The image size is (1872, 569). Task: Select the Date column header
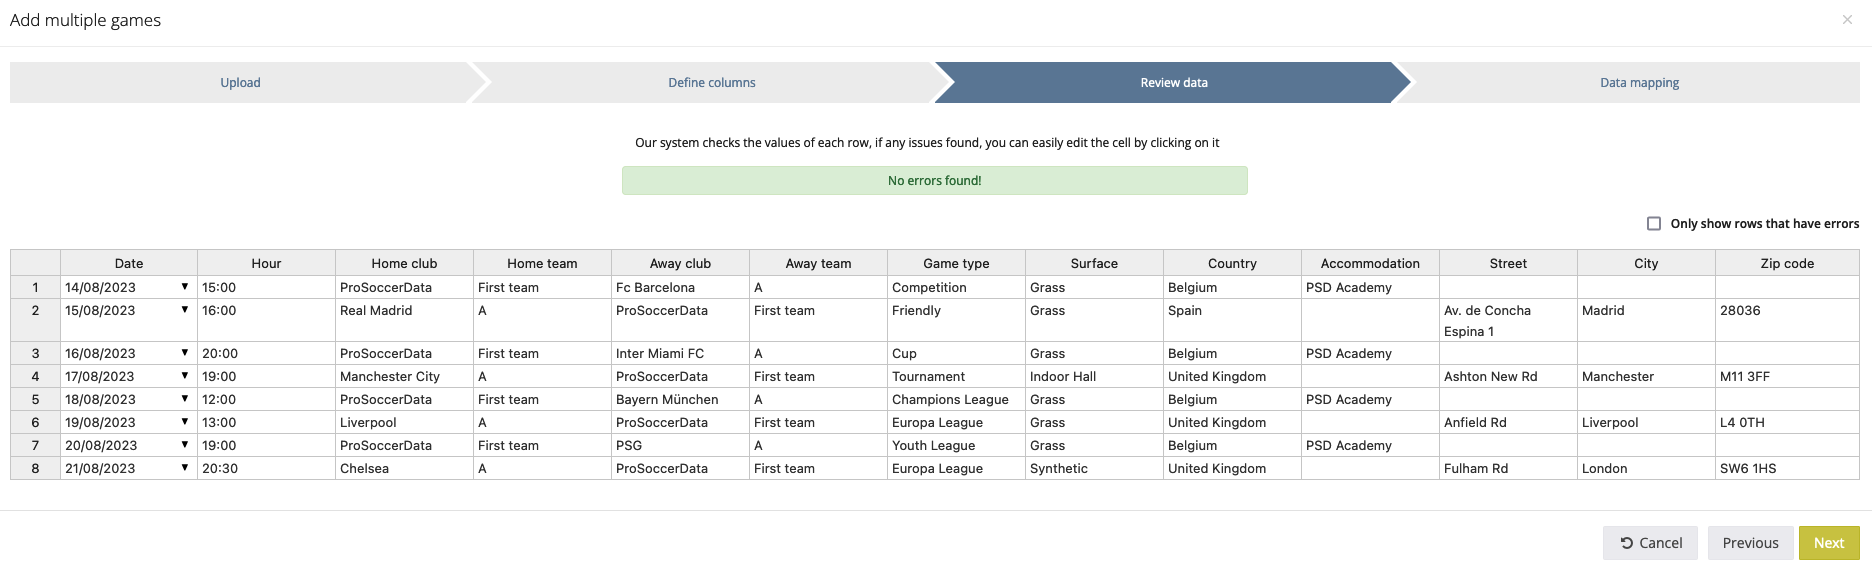tap(129, 263)
